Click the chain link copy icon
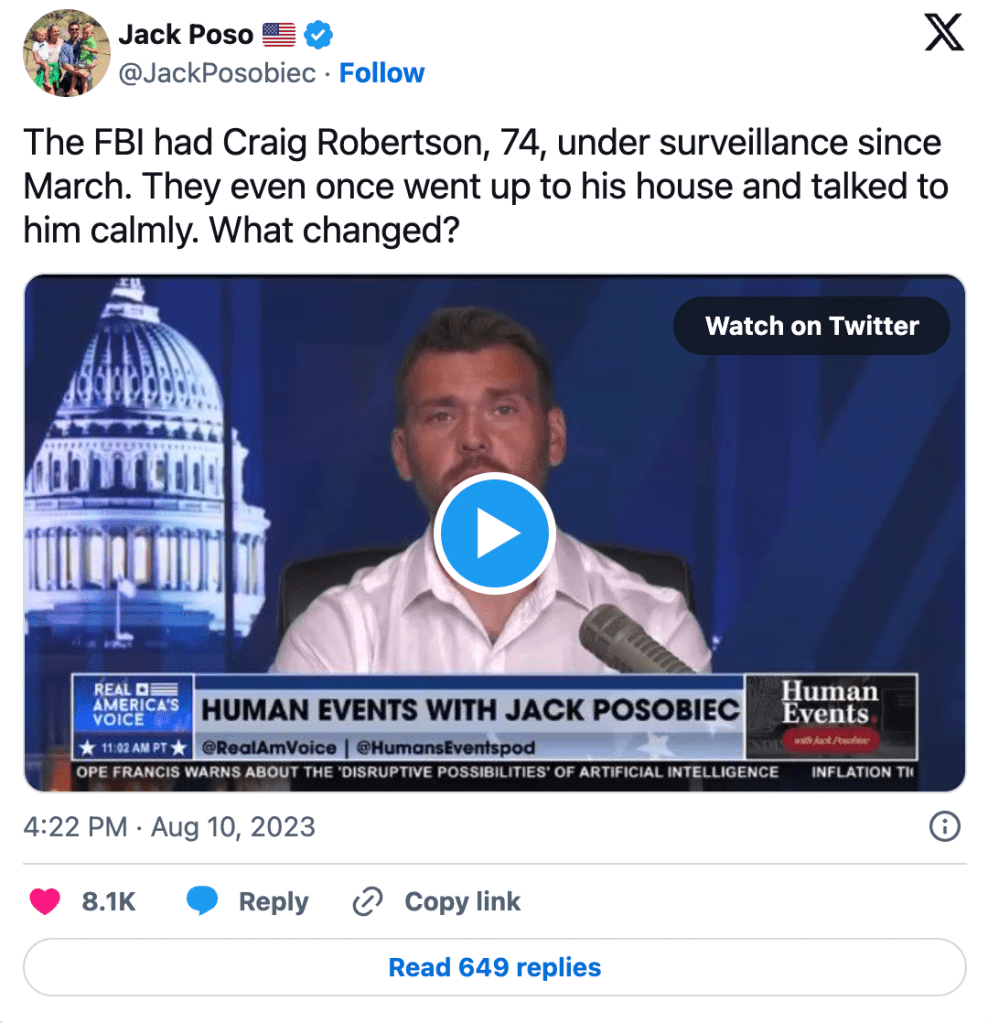Screen dimensions: 988x1023 [x=368, y=902]
